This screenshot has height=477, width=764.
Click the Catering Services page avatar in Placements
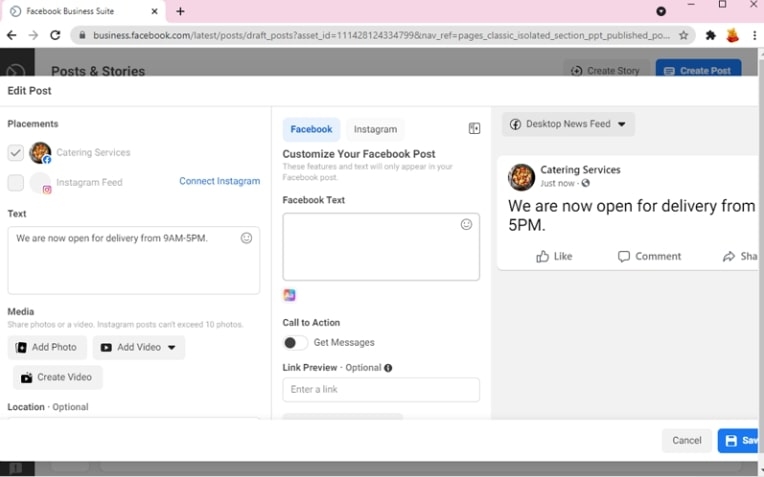click(x=40, y=153)
